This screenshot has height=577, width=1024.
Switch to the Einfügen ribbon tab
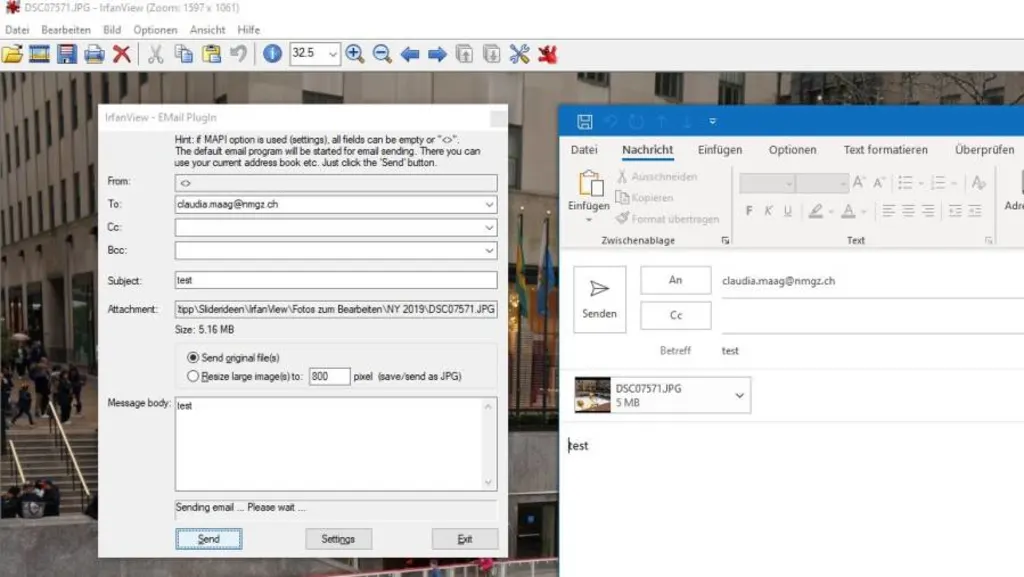click(x=720, y=150)
